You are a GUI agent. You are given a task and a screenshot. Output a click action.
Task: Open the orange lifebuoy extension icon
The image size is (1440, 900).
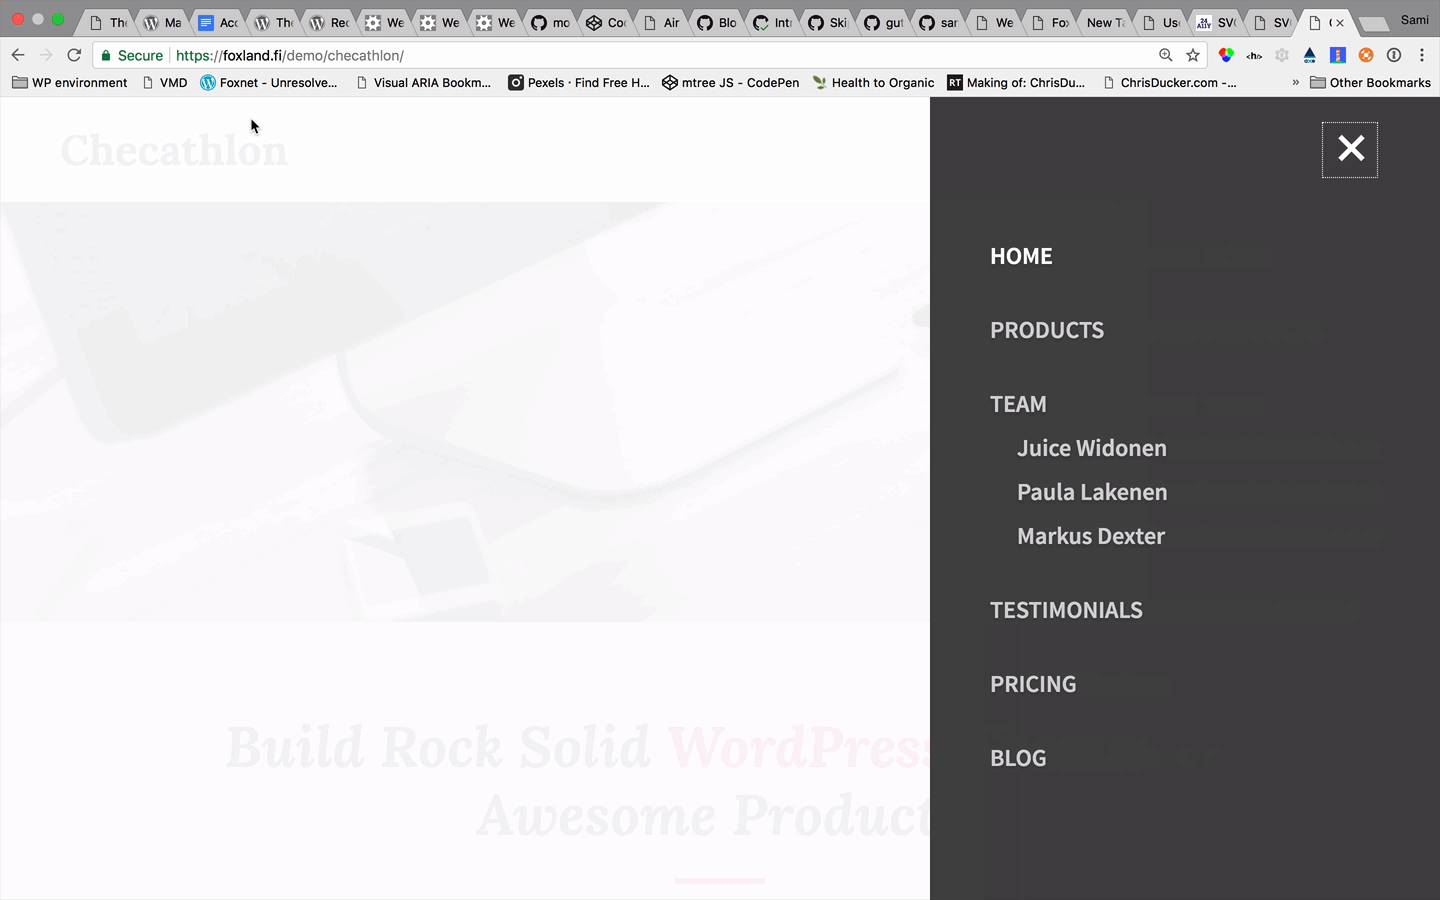tap(1366, 55)
